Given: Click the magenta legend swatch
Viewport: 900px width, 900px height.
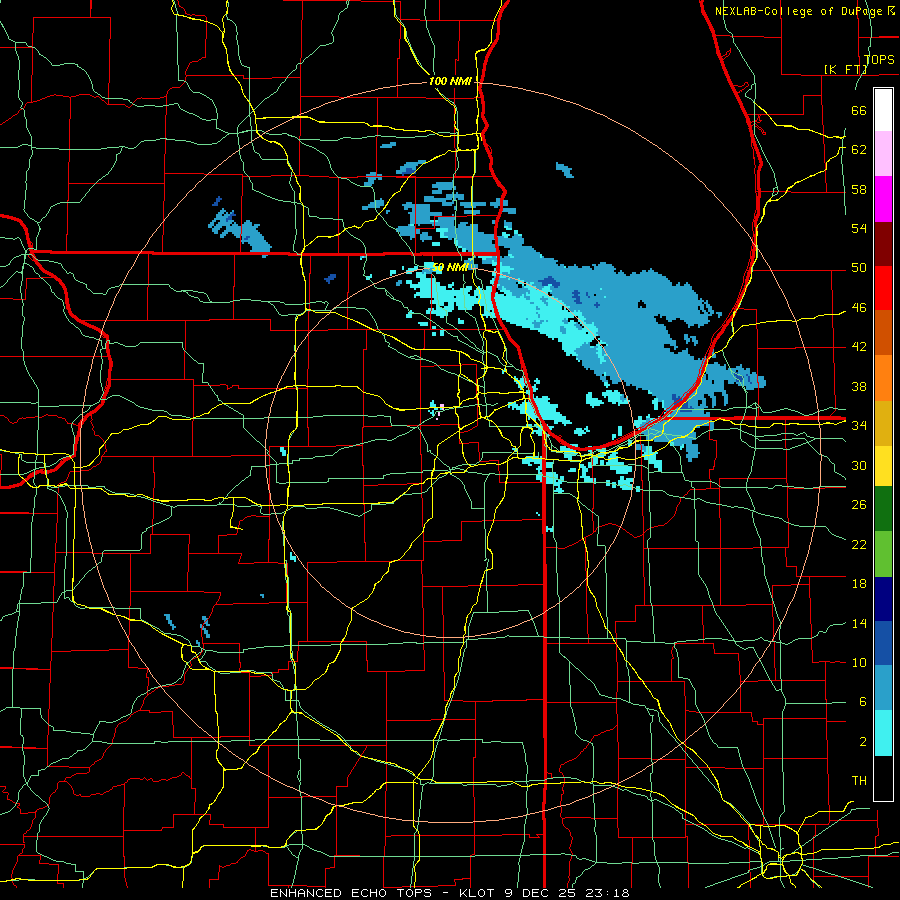Looking at the screenshot, I should [x=883, y=199].
